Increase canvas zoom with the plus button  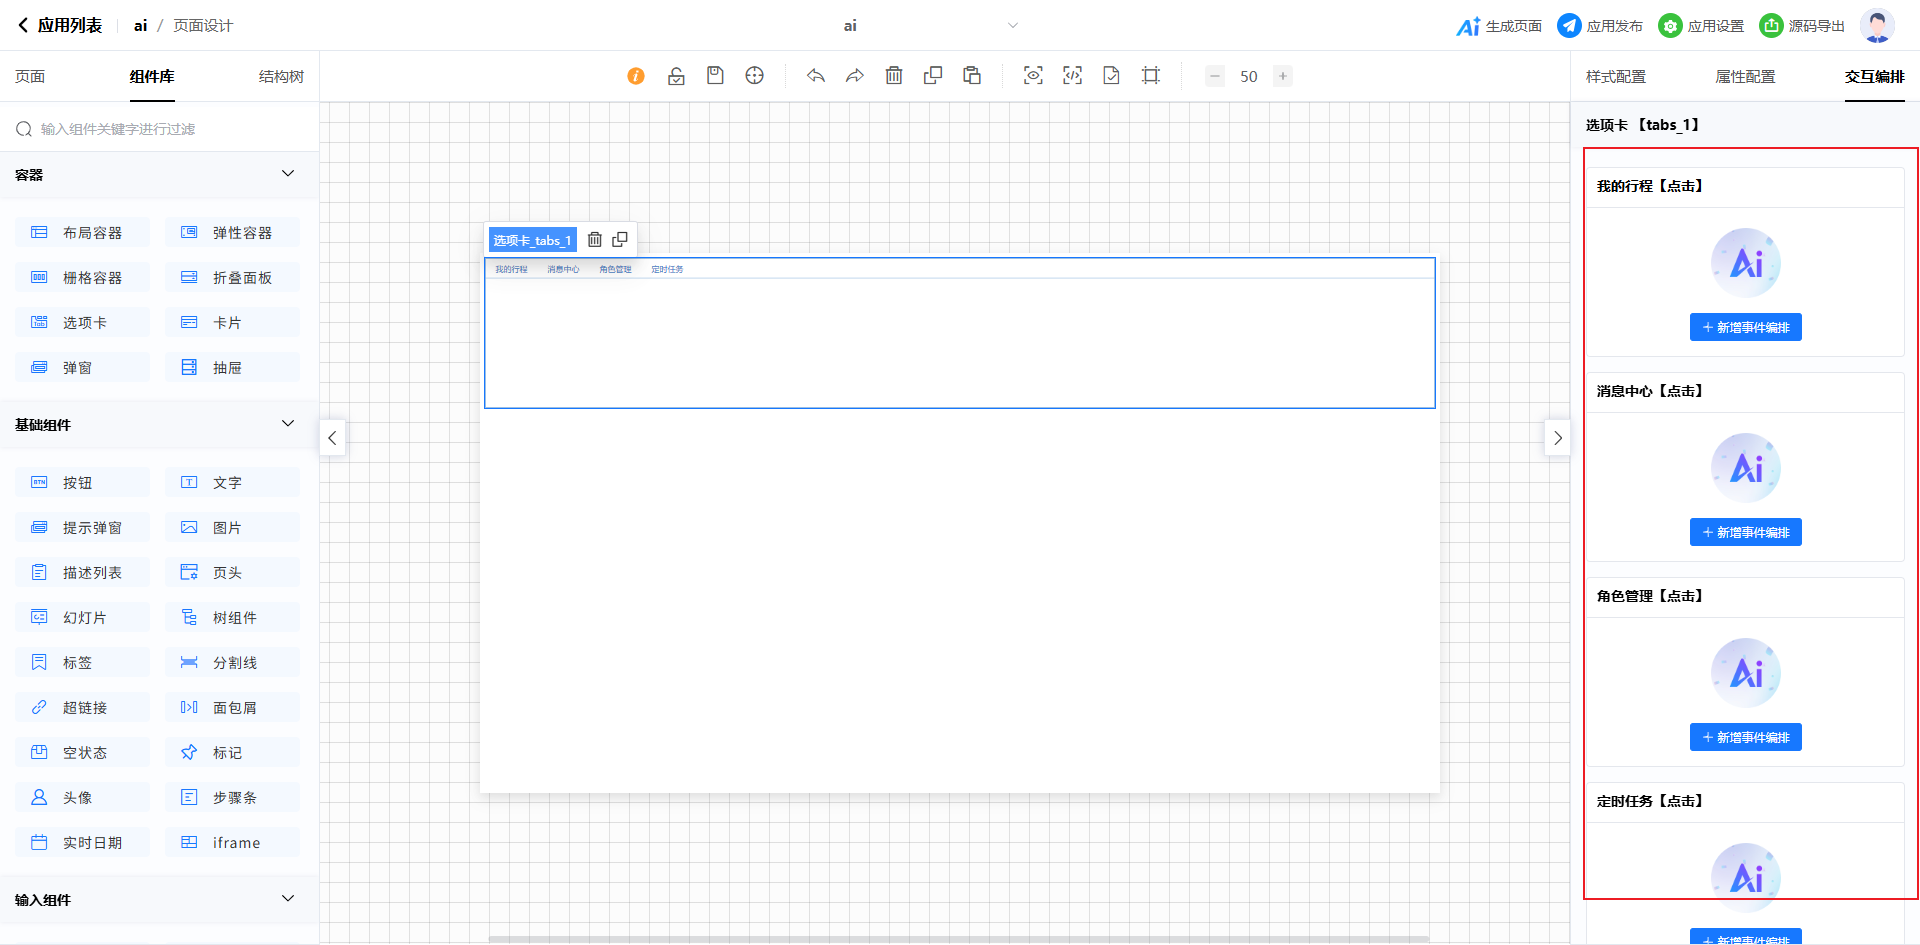1282,76
